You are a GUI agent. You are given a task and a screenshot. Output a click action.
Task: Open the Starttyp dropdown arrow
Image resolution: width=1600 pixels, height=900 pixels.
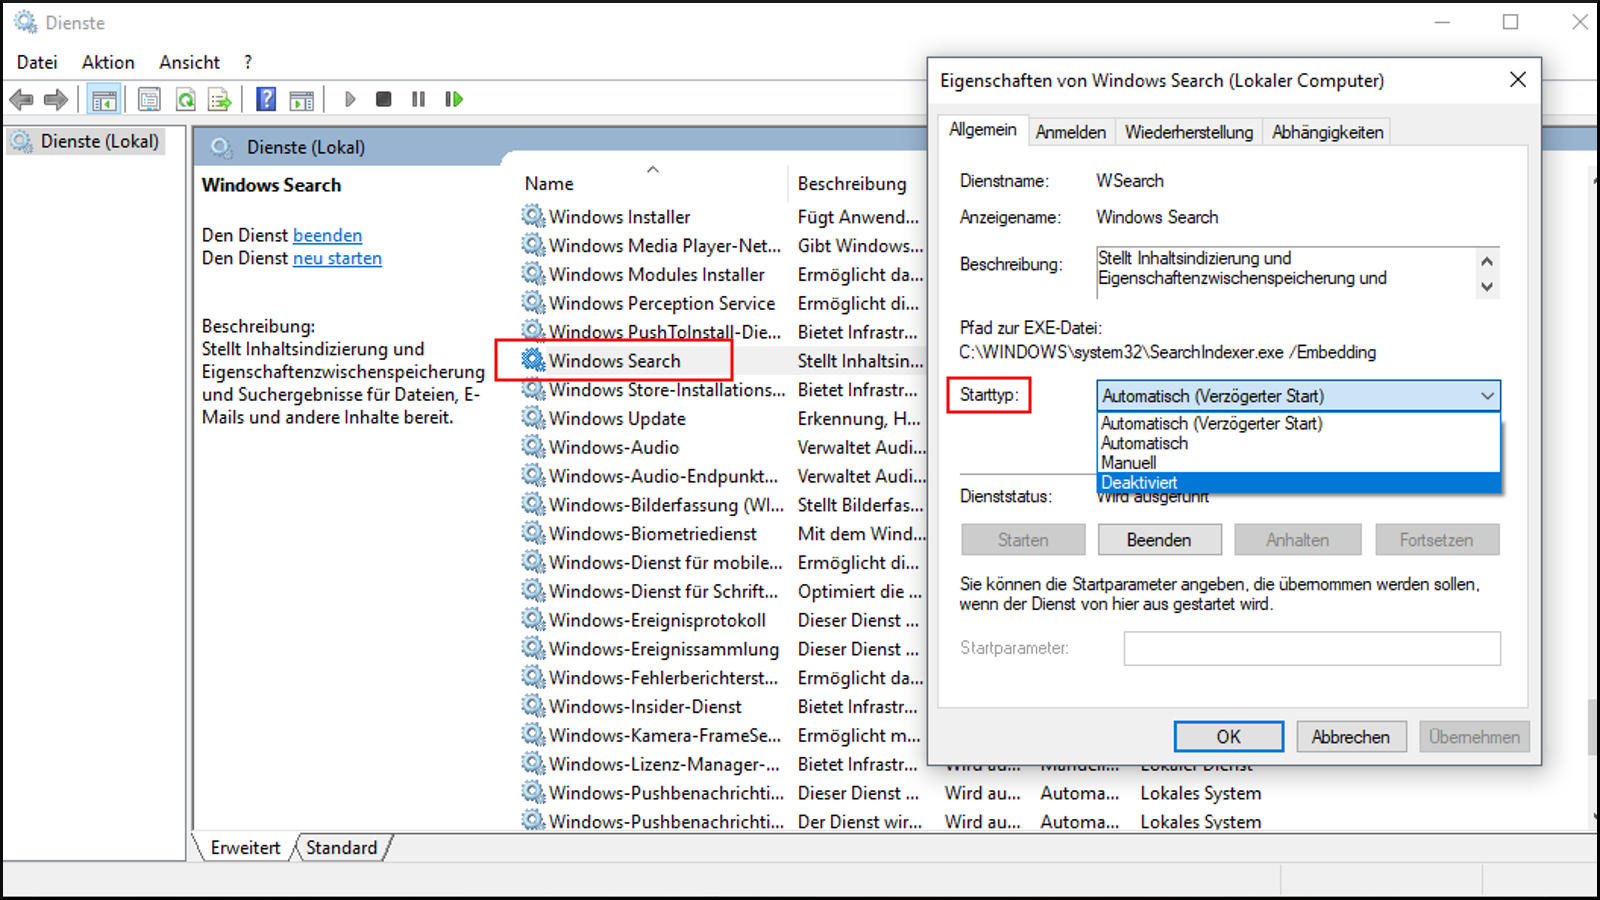(x=1487, y=396)
